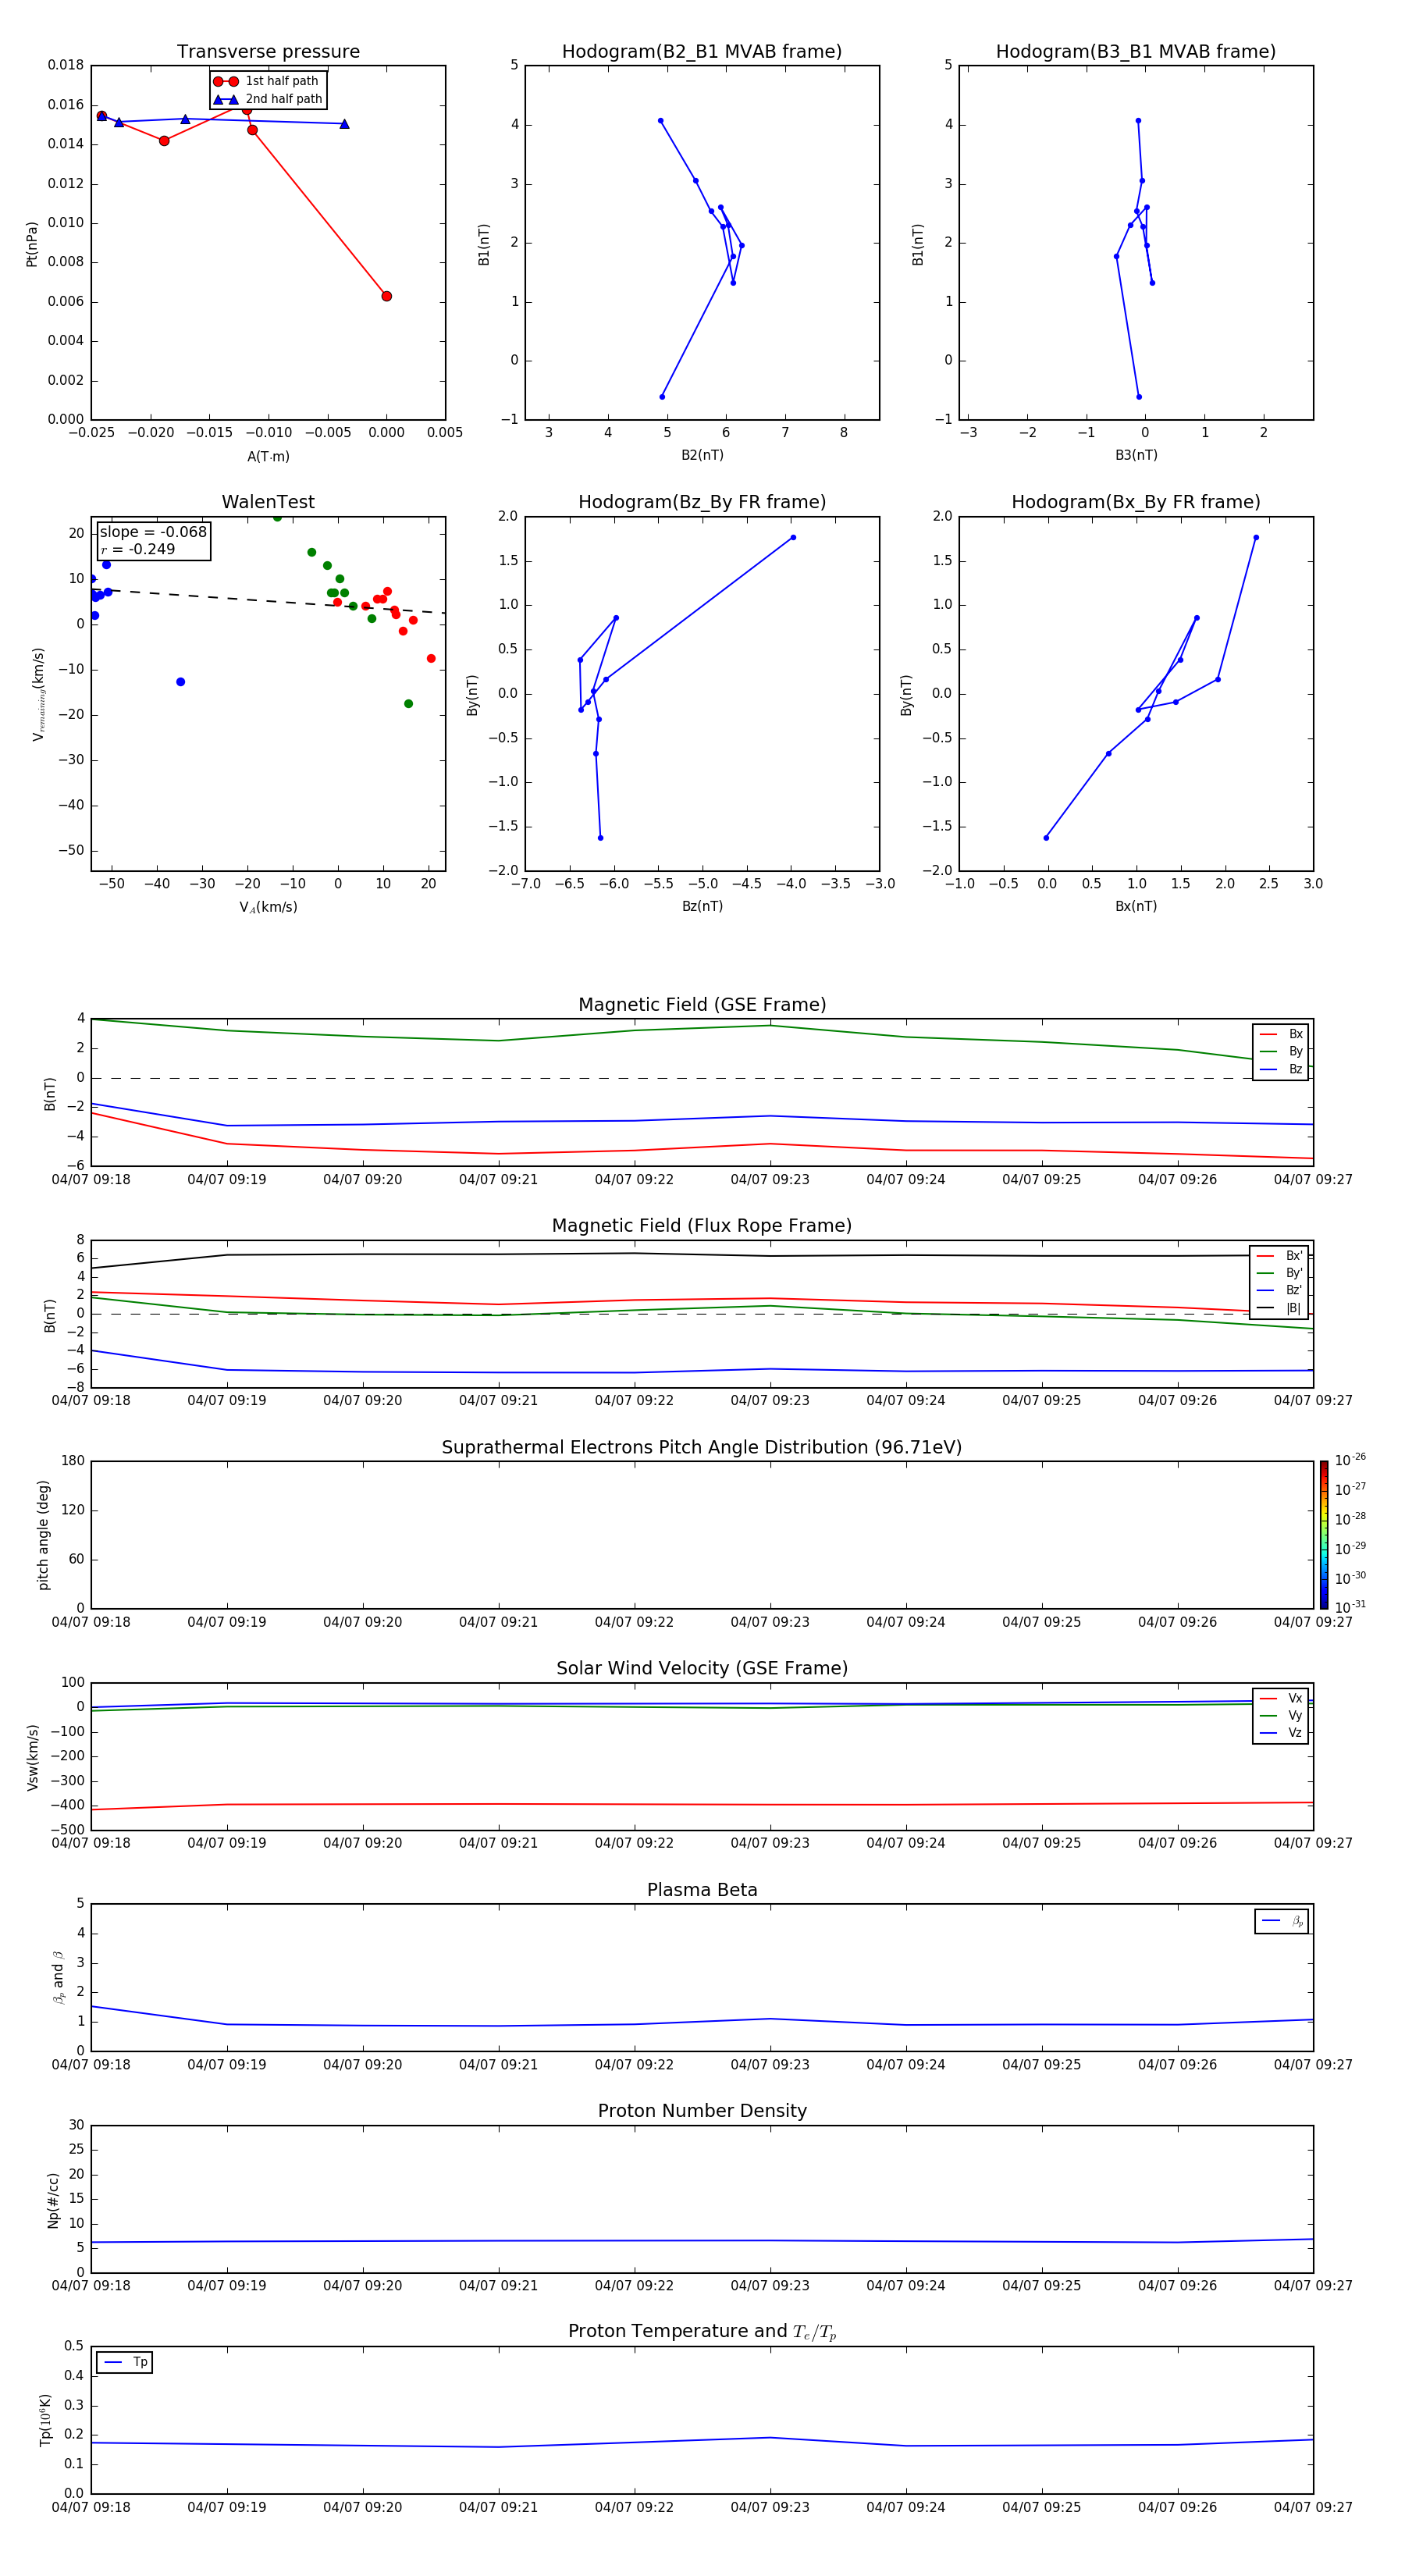The height and width of the screenshot is (2576, 1405).
Task: Select the "B2(nT)" x-axis label
Action: 702,455
